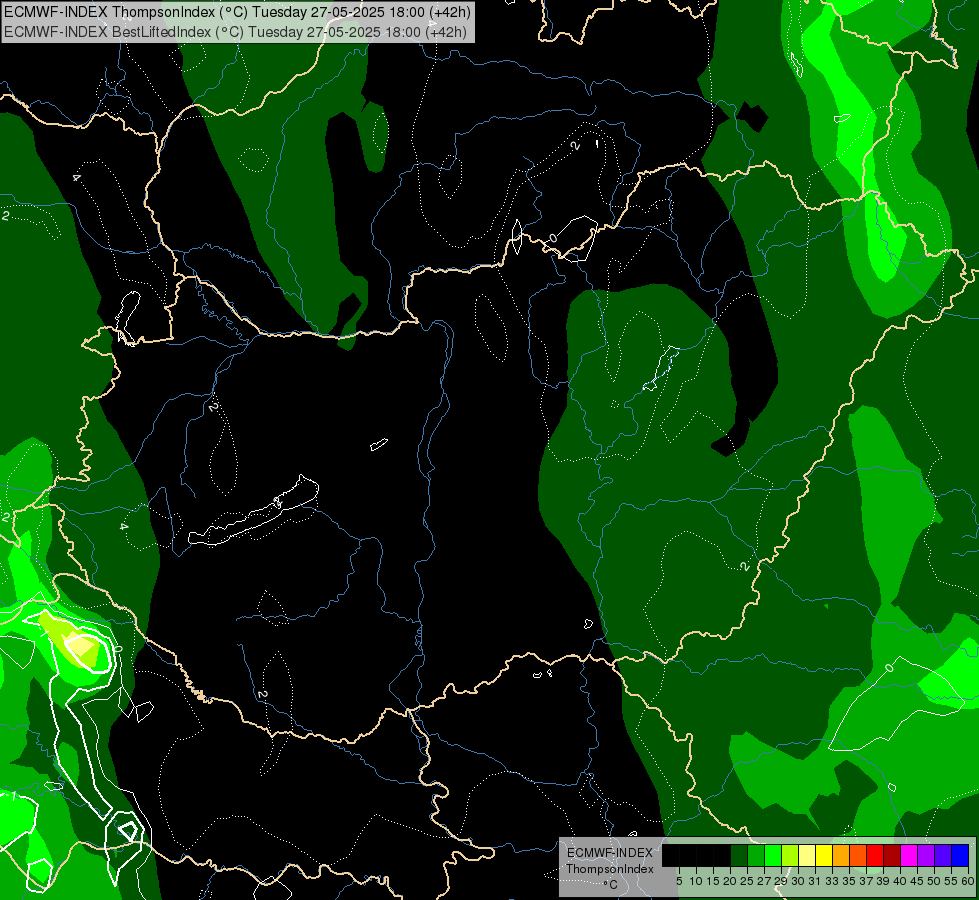This screenshot has height=900, width=979.
Task: Click the legend tick value '30'
Action: coord(798,881)
